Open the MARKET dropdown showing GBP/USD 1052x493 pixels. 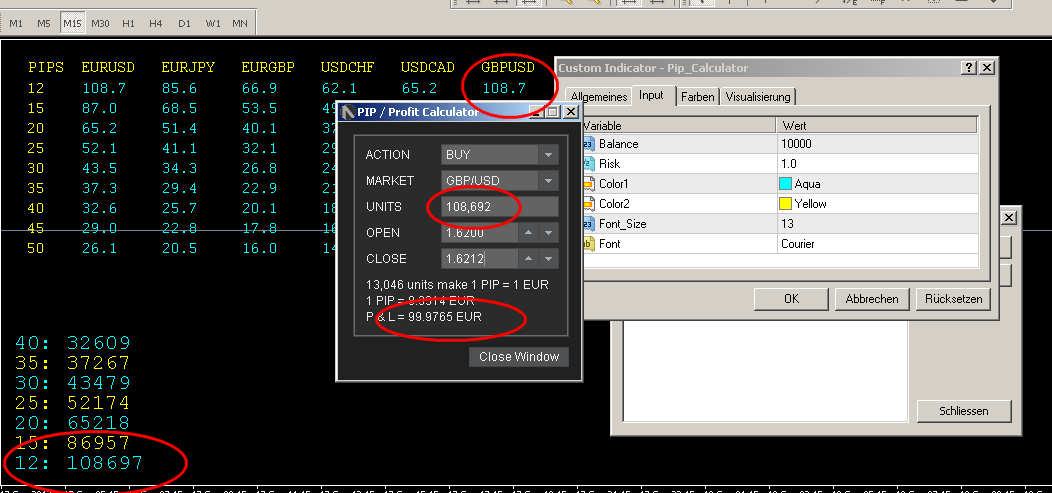(x=499, y=180)
